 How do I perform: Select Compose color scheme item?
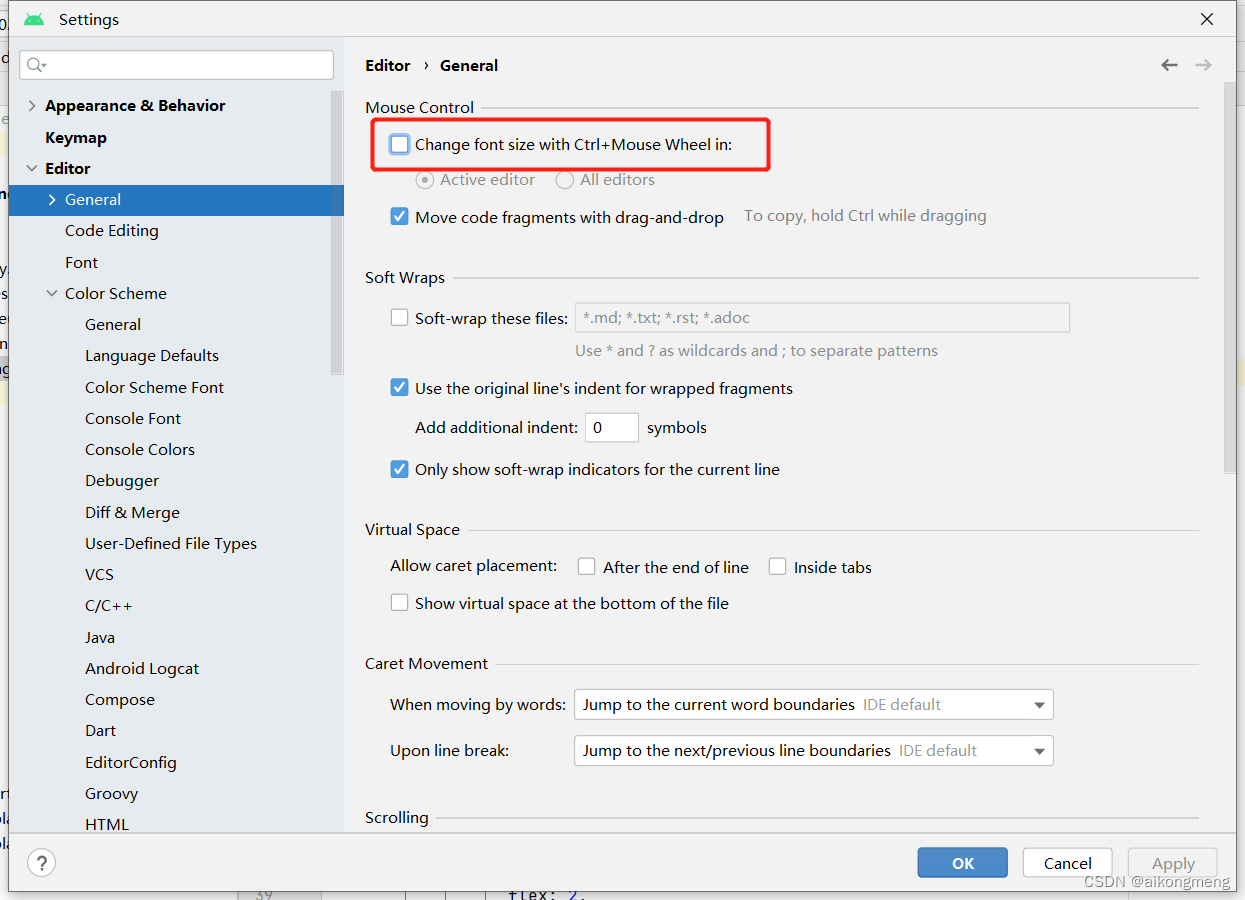pos(120,700)
